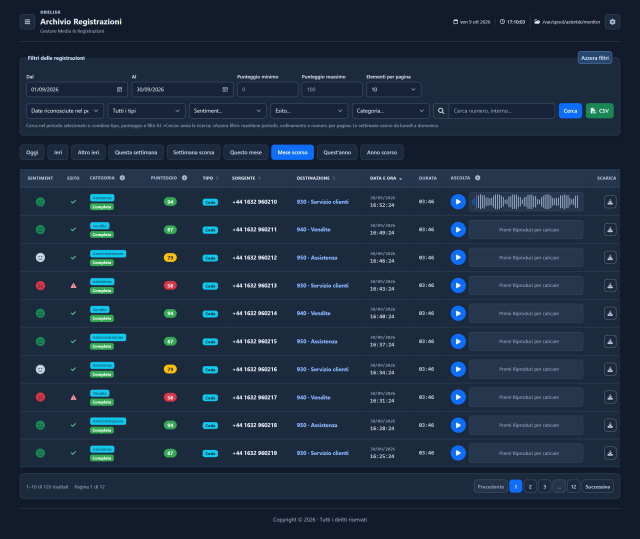Download recording from +44 1632 960213

click(610, 286)
